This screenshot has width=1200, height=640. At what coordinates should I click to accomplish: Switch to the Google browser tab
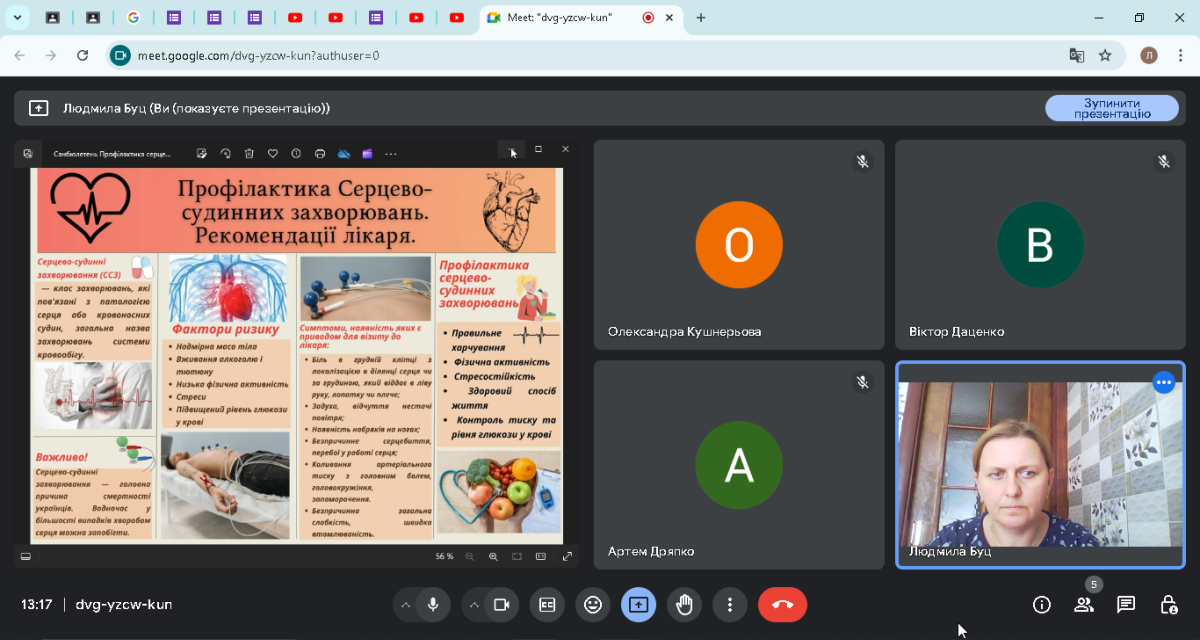[133, 18]
